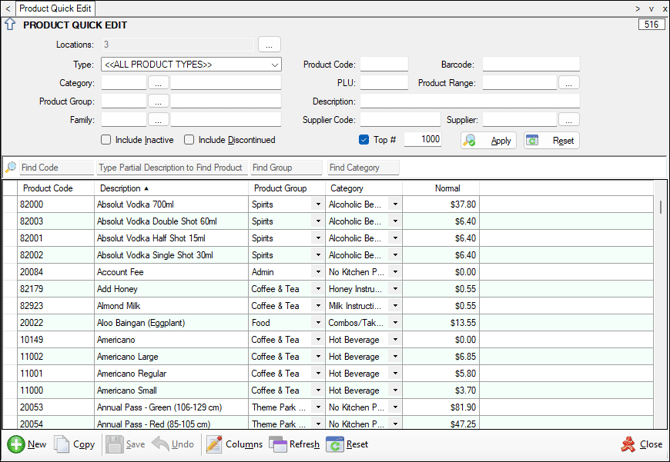670x462 pixels.
Task: Click the Save floppy disk icon
Action: click(x=115, y=444)
